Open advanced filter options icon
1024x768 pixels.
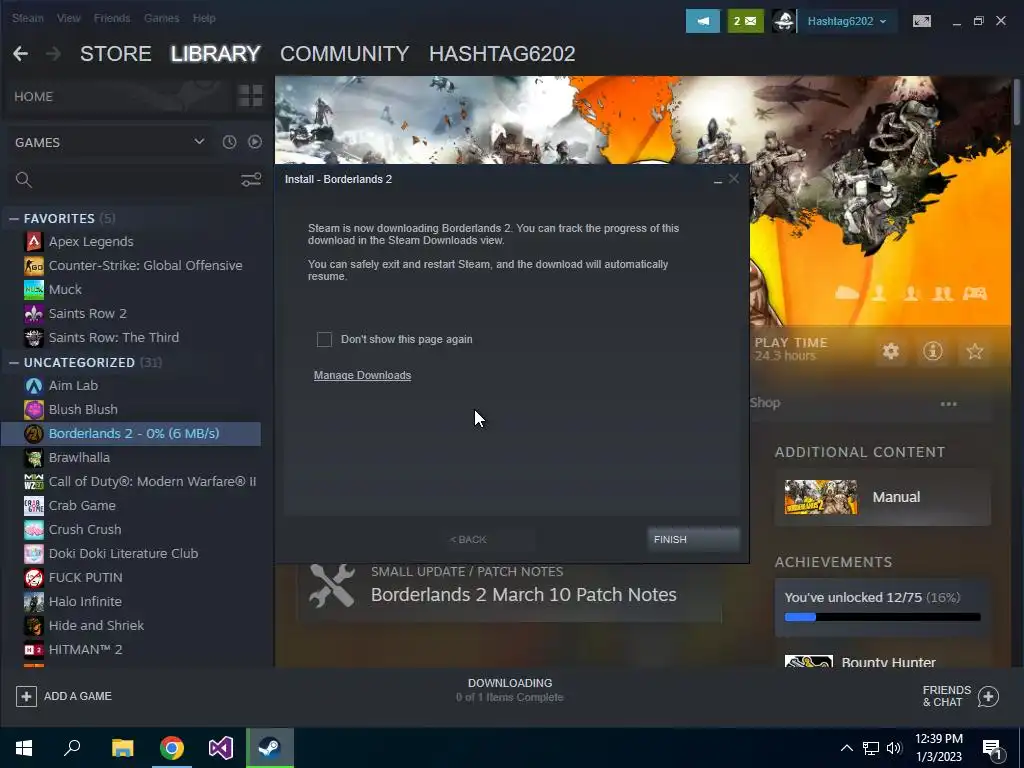[x=251, y=180]
